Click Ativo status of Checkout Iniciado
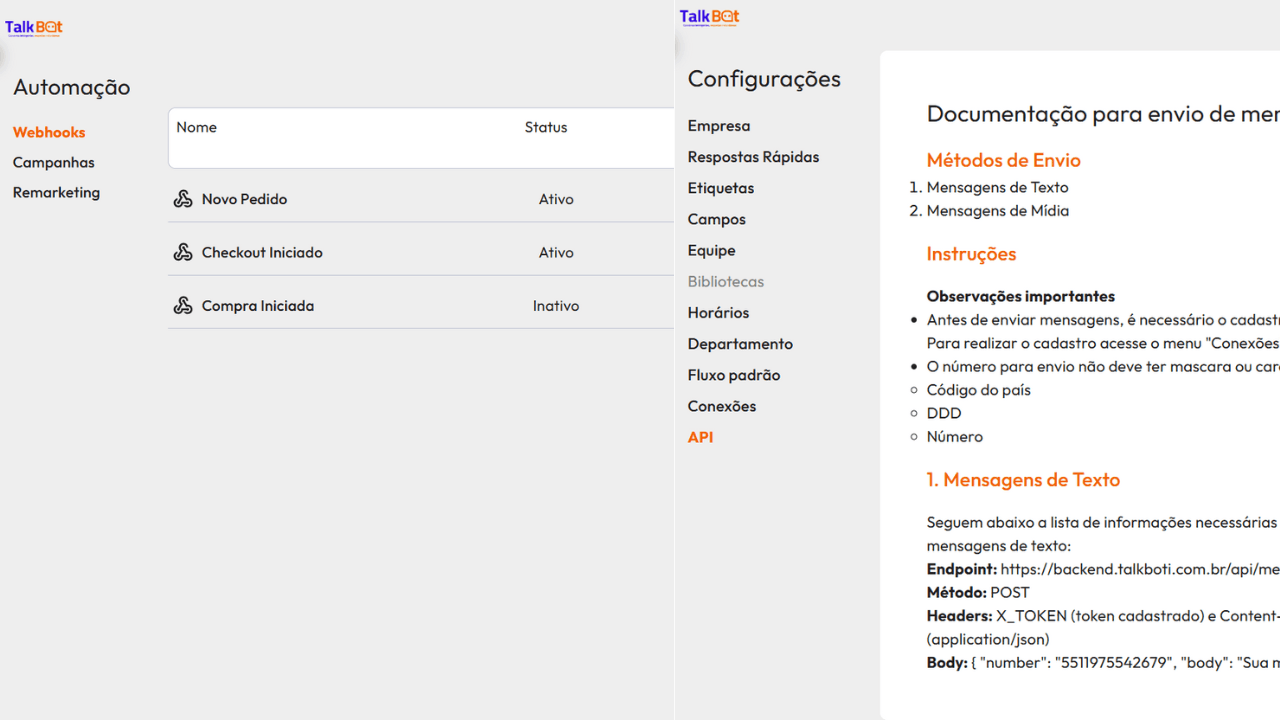The height and width of the screenshot is (720, 1280). [x=556, y=252]
